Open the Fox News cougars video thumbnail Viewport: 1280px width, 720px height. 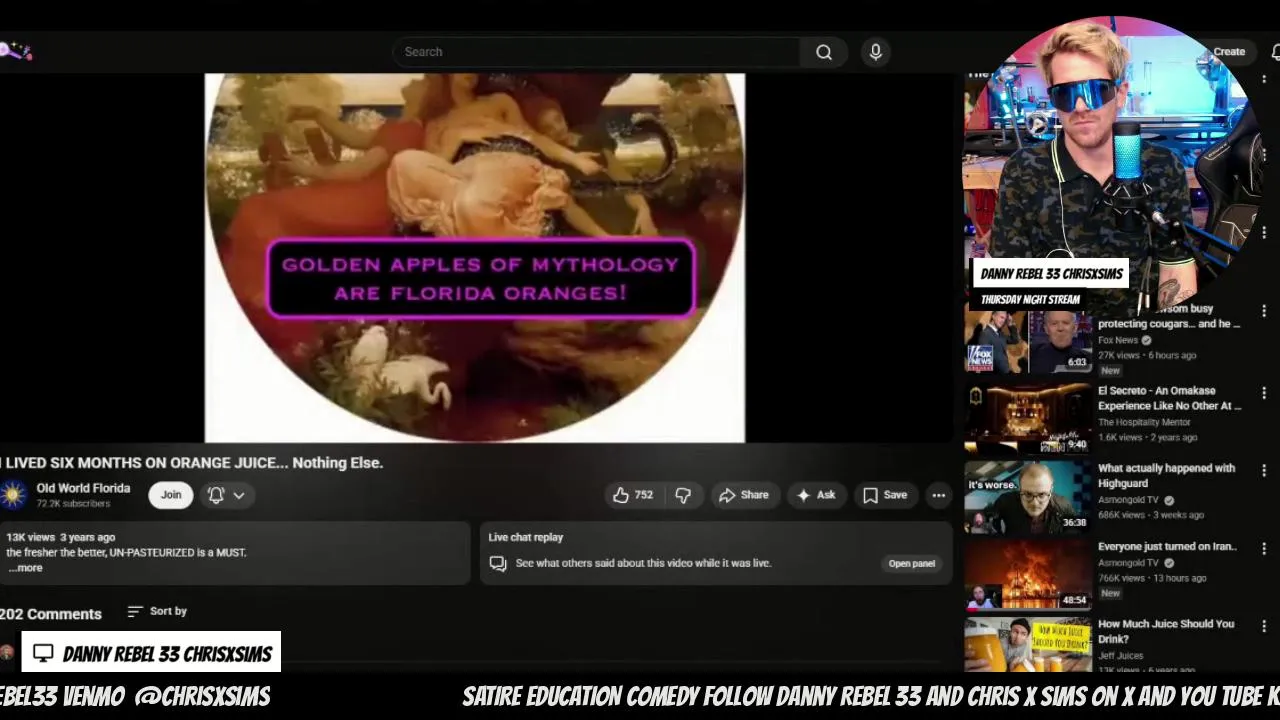click(x=1028, y=341)
